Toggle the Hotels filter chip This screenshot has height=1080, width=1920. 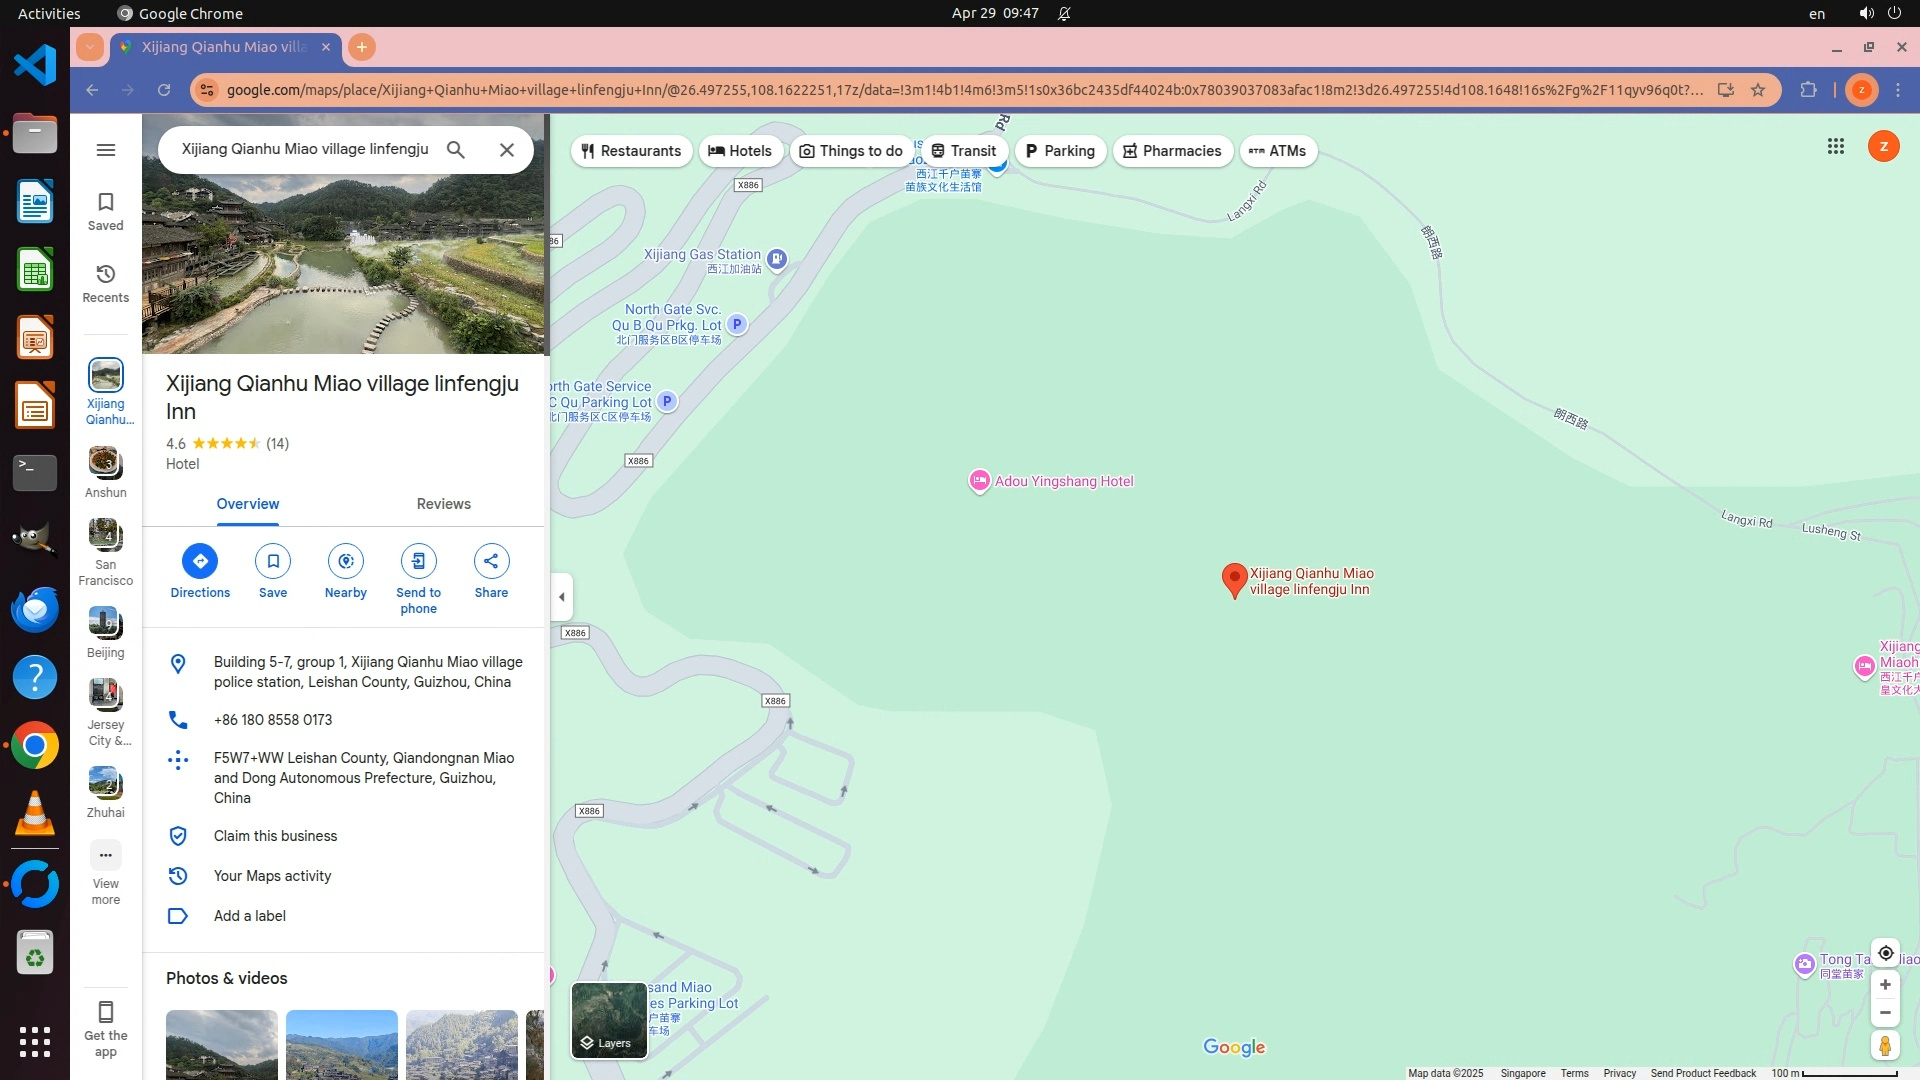(x=740, y=151)
